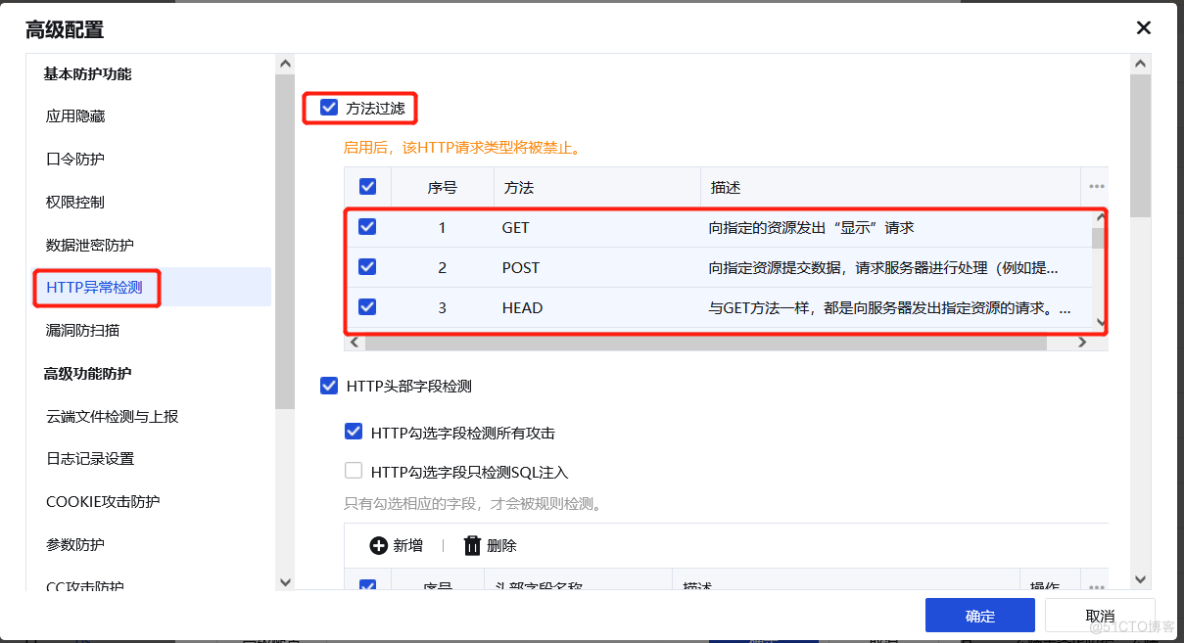
Task: Toggle the select-all checkbox in method table header
Action: coord(367,186)
